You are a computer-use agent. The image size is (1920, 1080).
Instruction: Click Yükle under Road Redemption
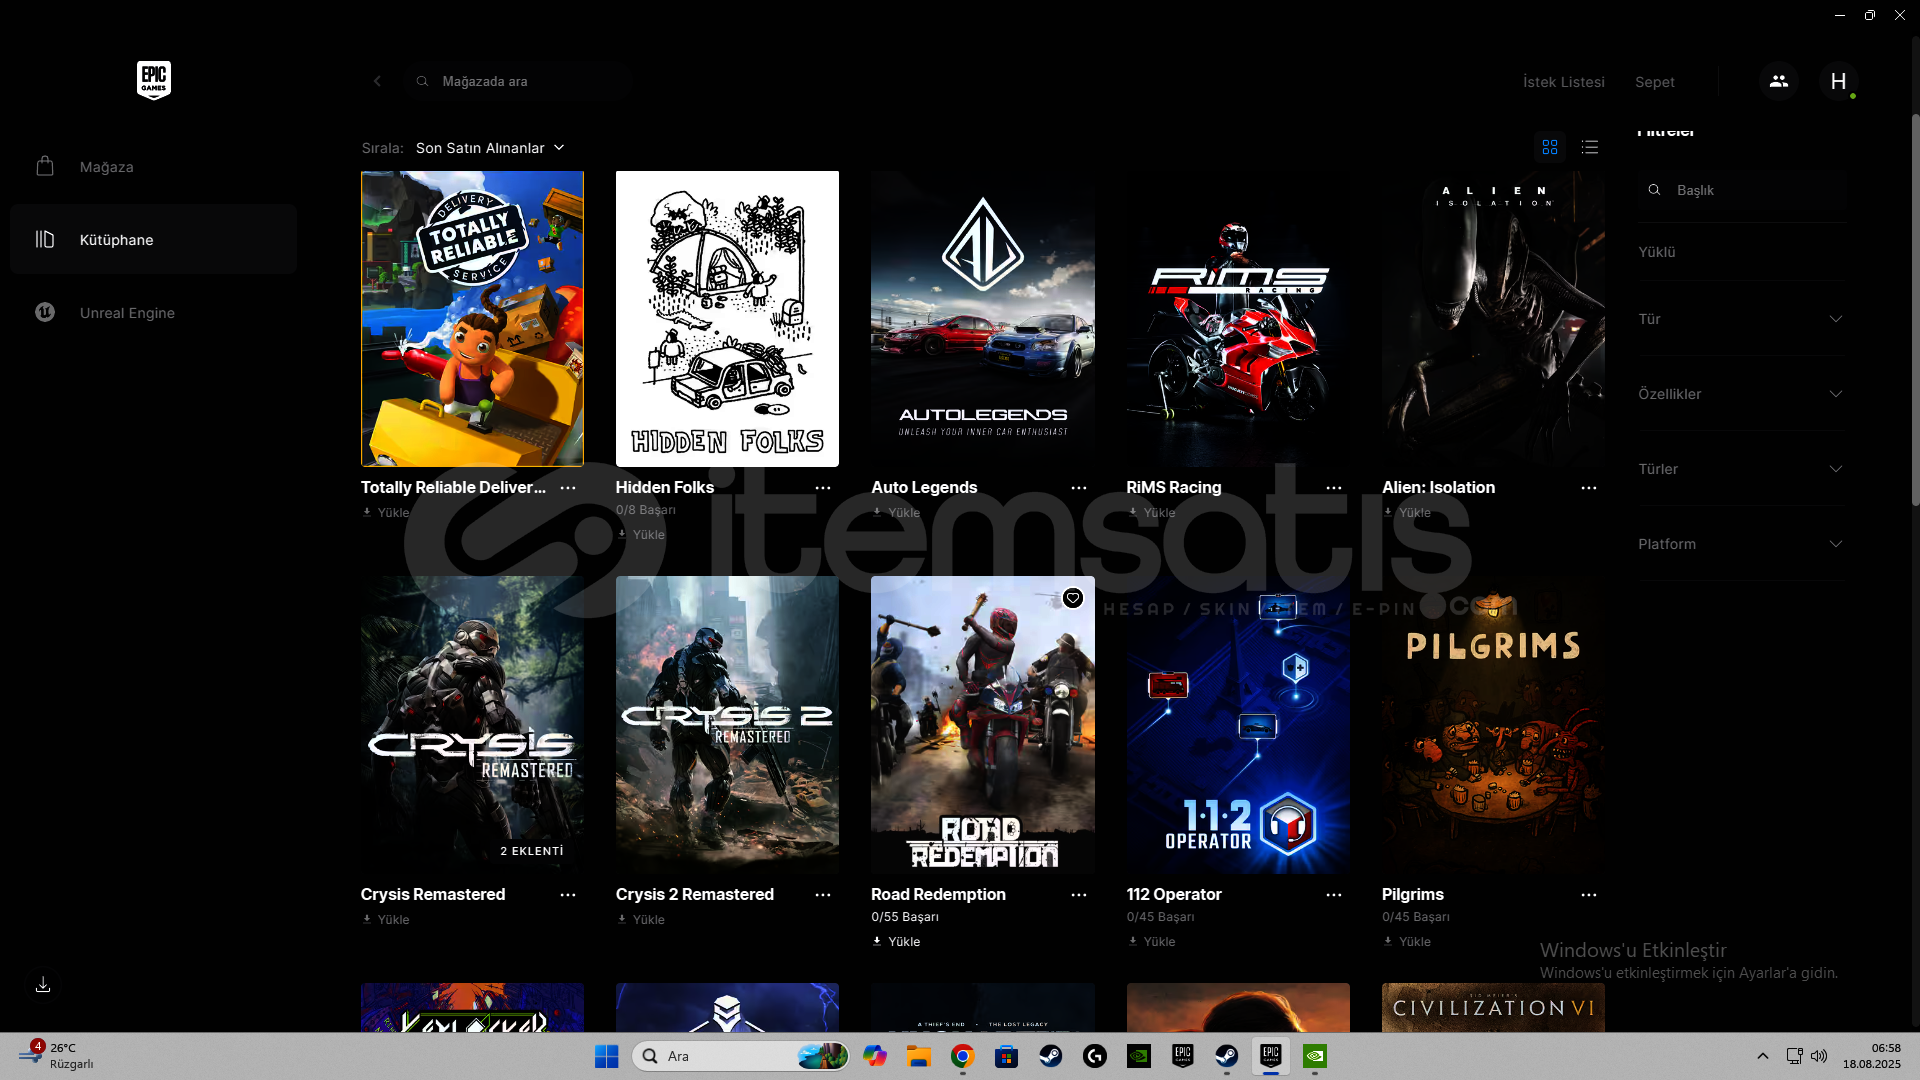click(x=896, y=942)
